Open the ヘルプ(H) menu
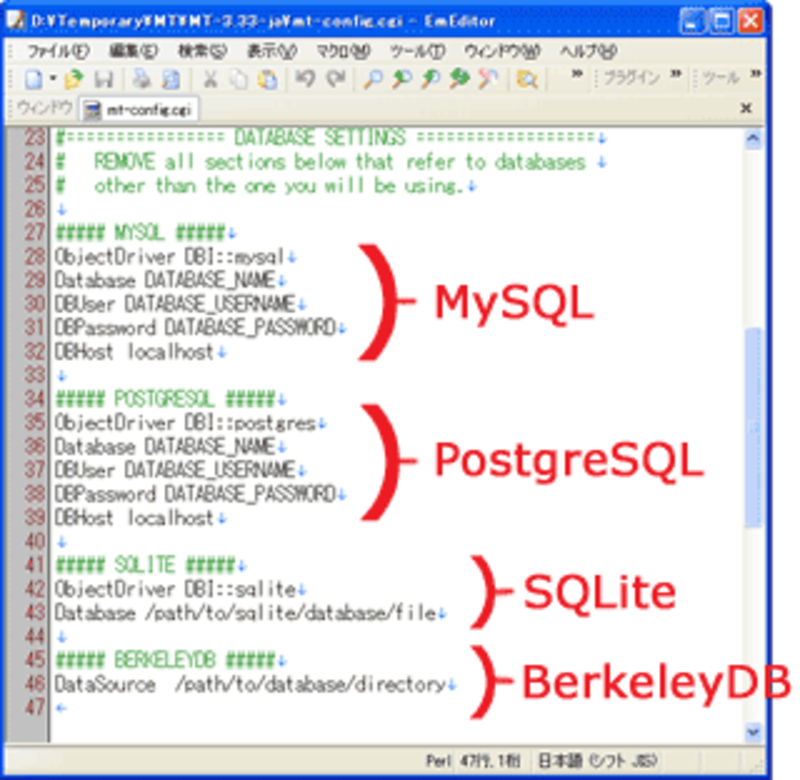Viewport: 800px width, 780px height. [x=588, y=51]
